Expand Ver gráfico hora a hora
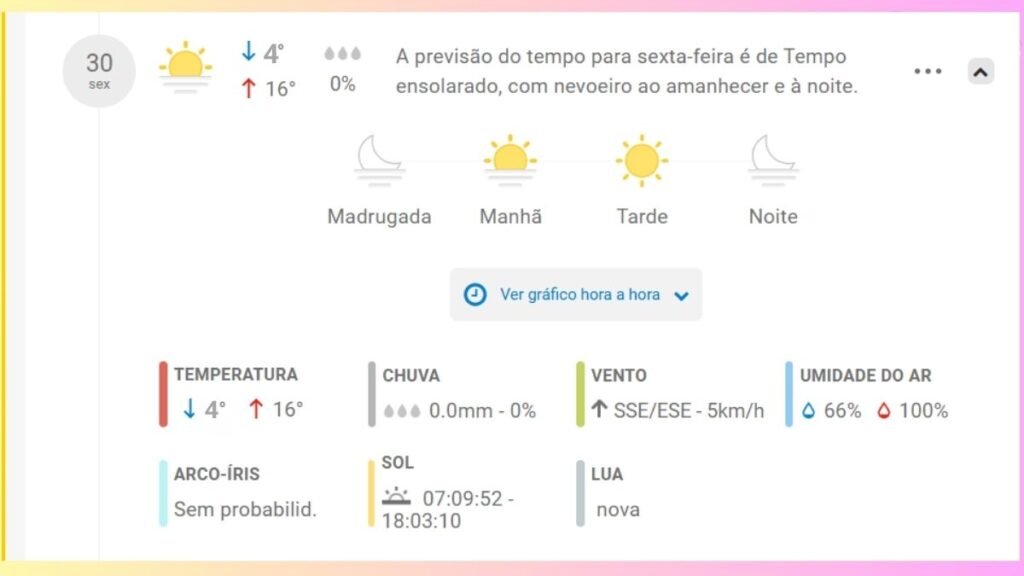The width and height of the screenshot is (1024, 576). [x=576, y=295]
